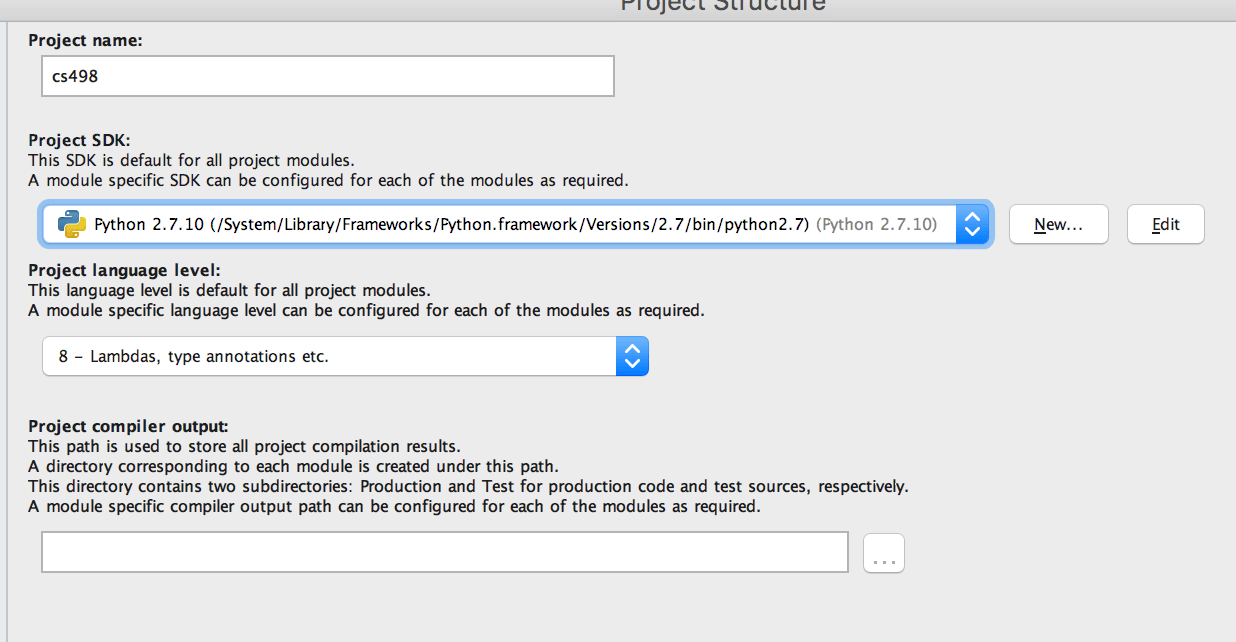Click into the empty compiler output path field
Viewport: 1236px width, 642px height.
coord(444,552)
